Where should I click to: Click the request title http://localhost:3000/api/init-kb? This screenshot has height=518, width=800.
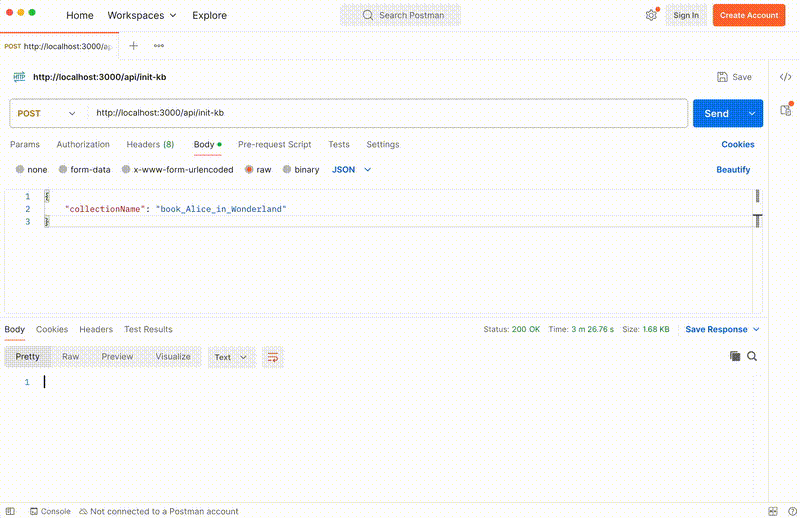(x=99, y=77)
